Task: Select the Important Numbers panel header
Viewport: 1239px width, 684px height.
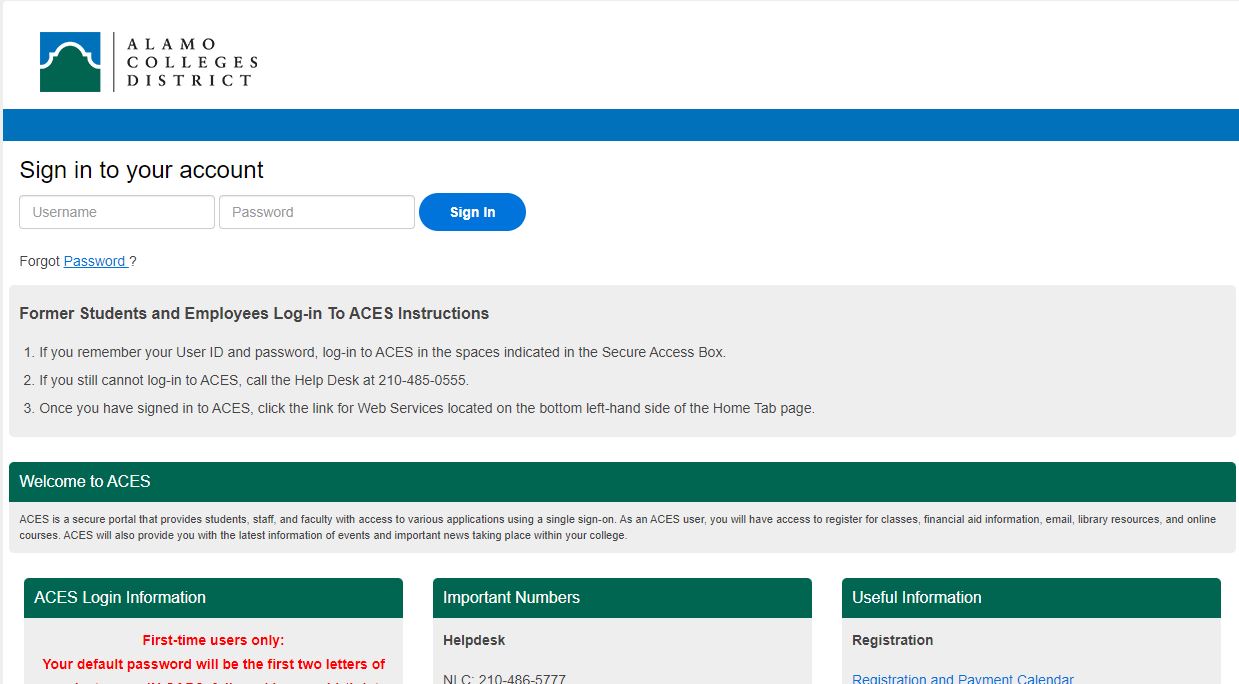Action: [x=621, y=598]
